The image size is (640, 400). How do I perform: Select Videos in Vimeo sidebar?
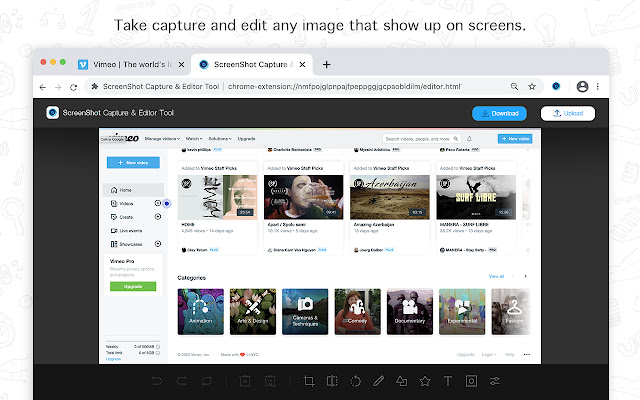point(127,203)
